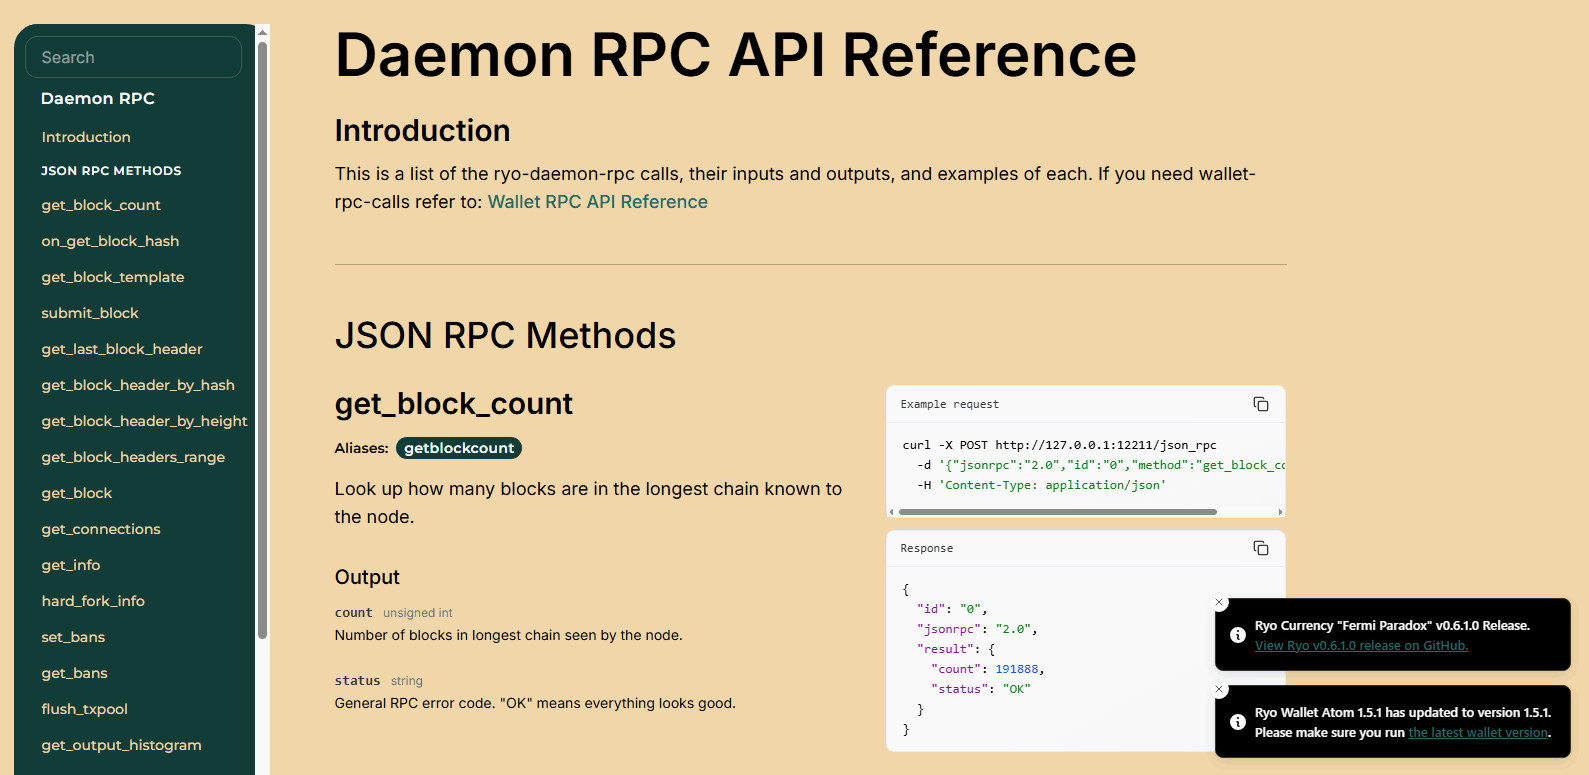Go to Introduction in the sidebar

point(86,137)
